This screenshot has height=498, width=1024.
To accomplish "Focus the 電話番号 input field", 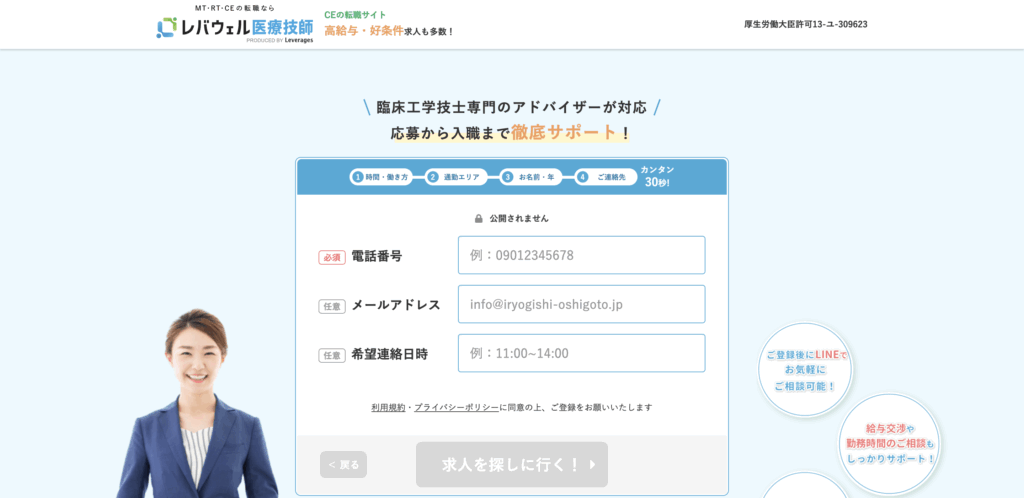I will pos(581,255).
